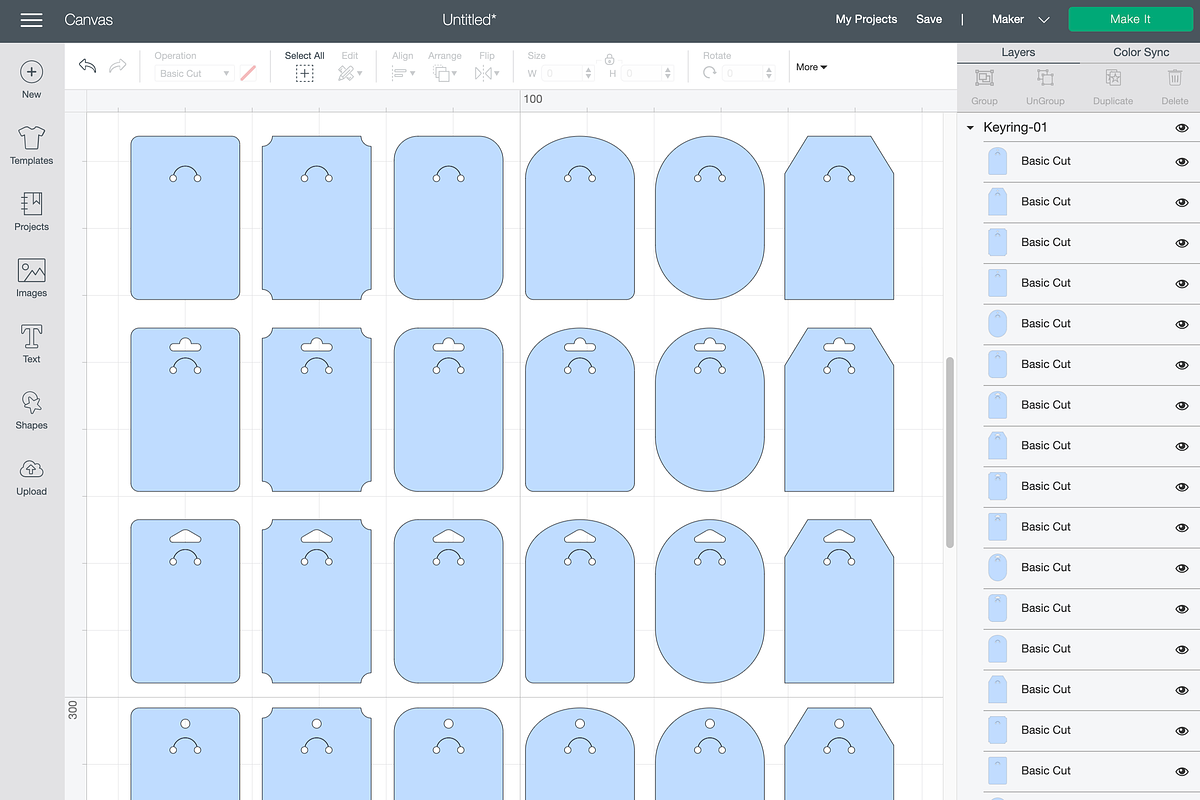Click the green Make It button
Screen dimensions: 1200x800
(1130, 19)
